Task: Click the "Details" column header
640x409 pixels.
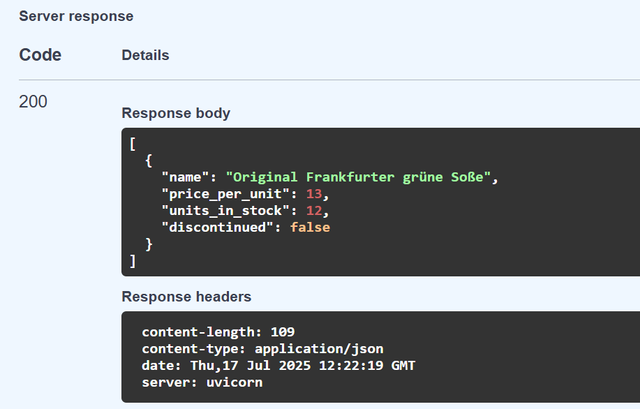Action: [145, 55]
